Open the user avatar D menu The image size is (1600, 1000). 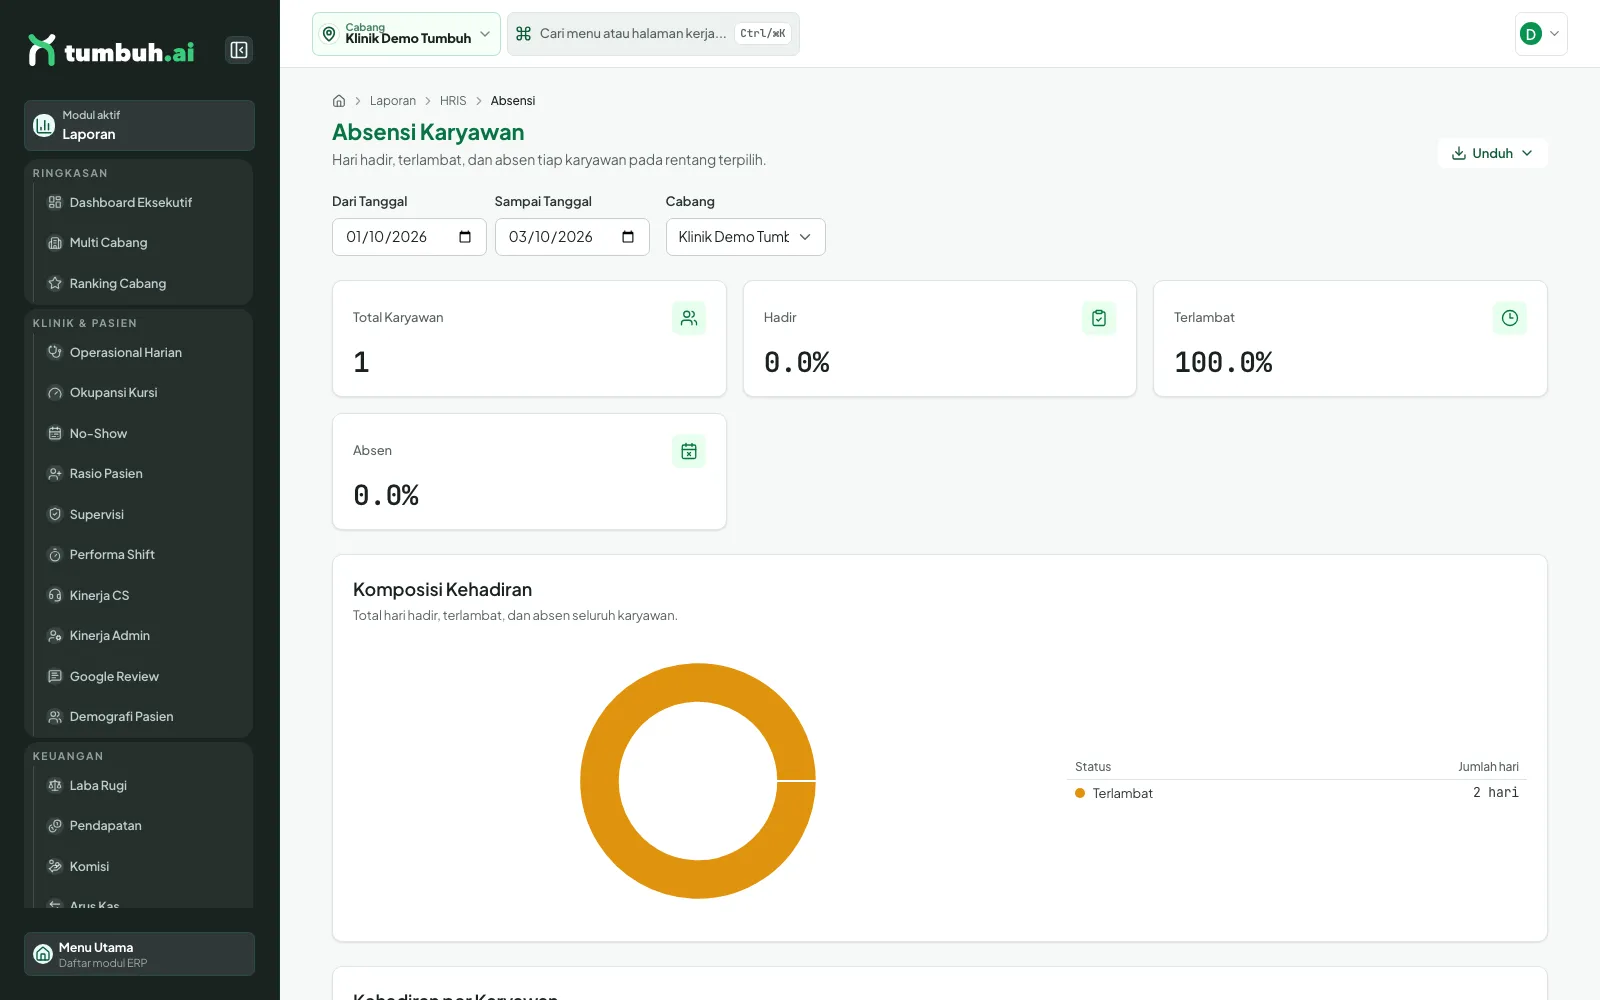pyautogui.click(x=1541, y=34)
